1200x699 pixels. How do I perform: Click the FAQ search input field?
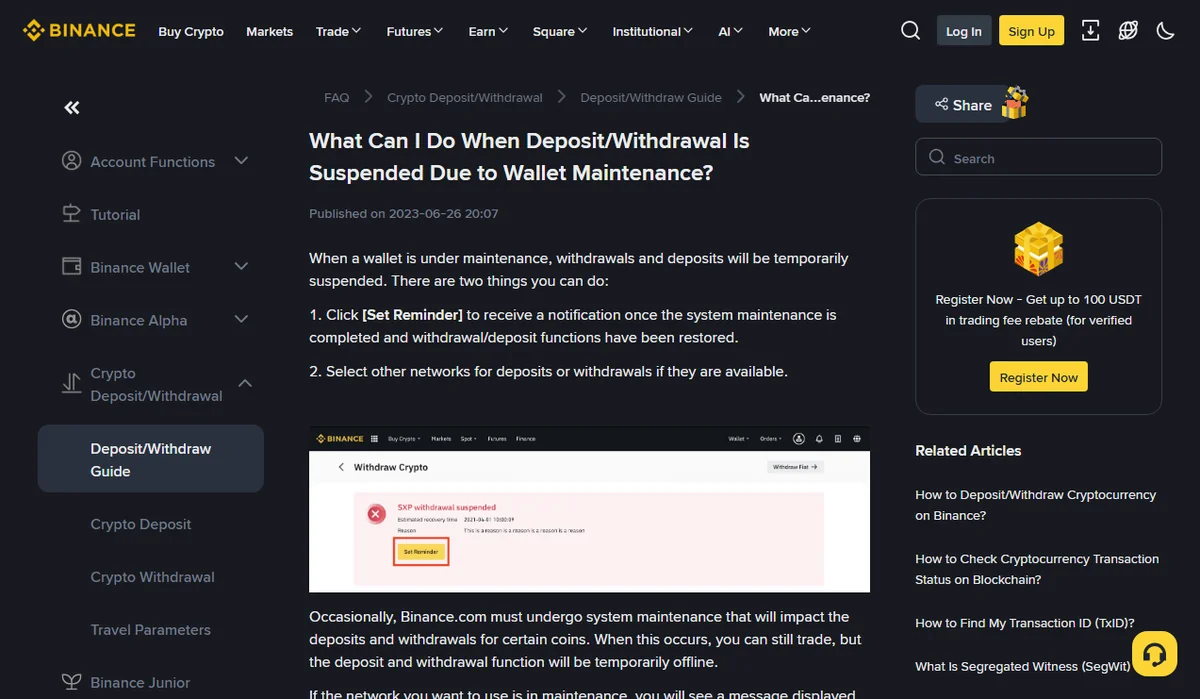[1038, 157]
